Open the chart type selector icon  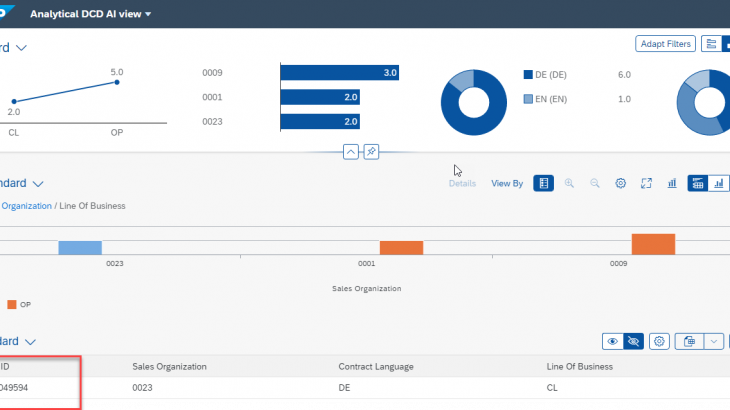coord(672,184)
